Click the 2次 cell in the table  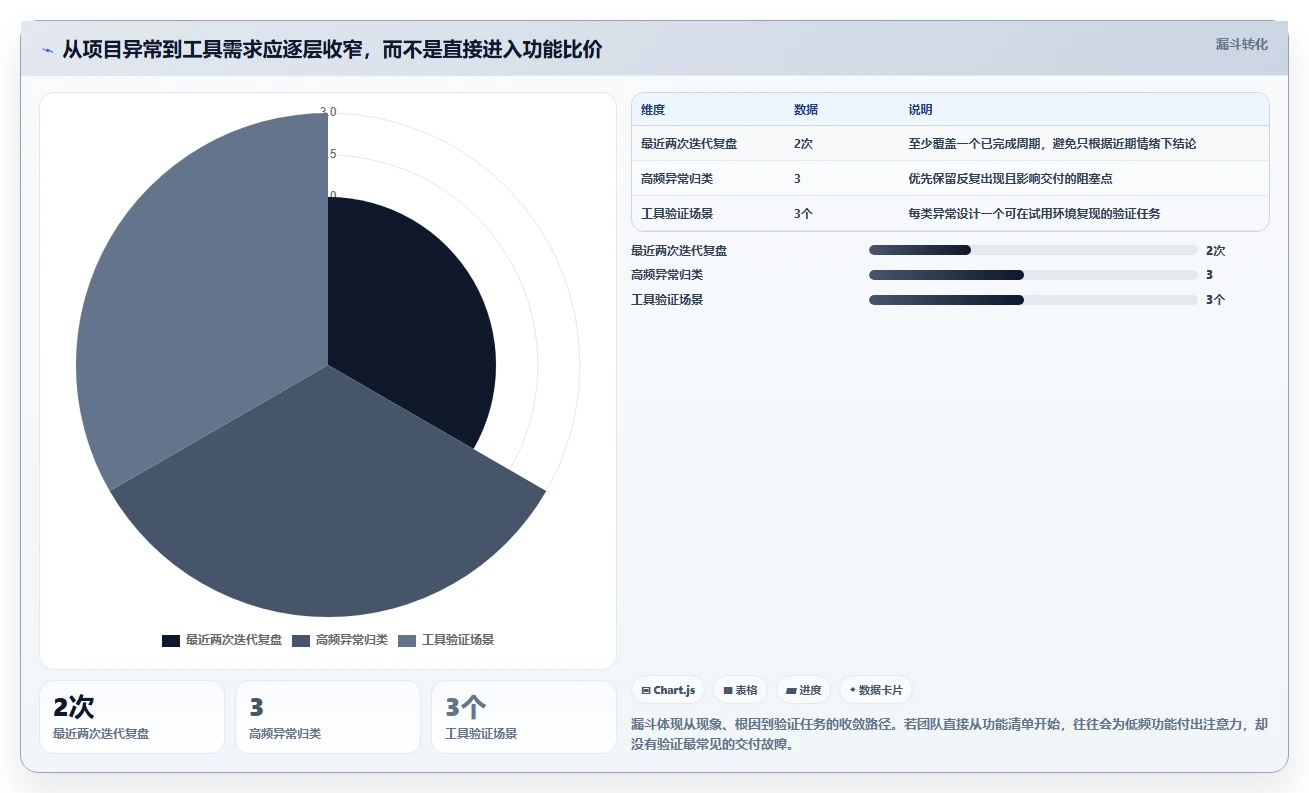(803, 144)
